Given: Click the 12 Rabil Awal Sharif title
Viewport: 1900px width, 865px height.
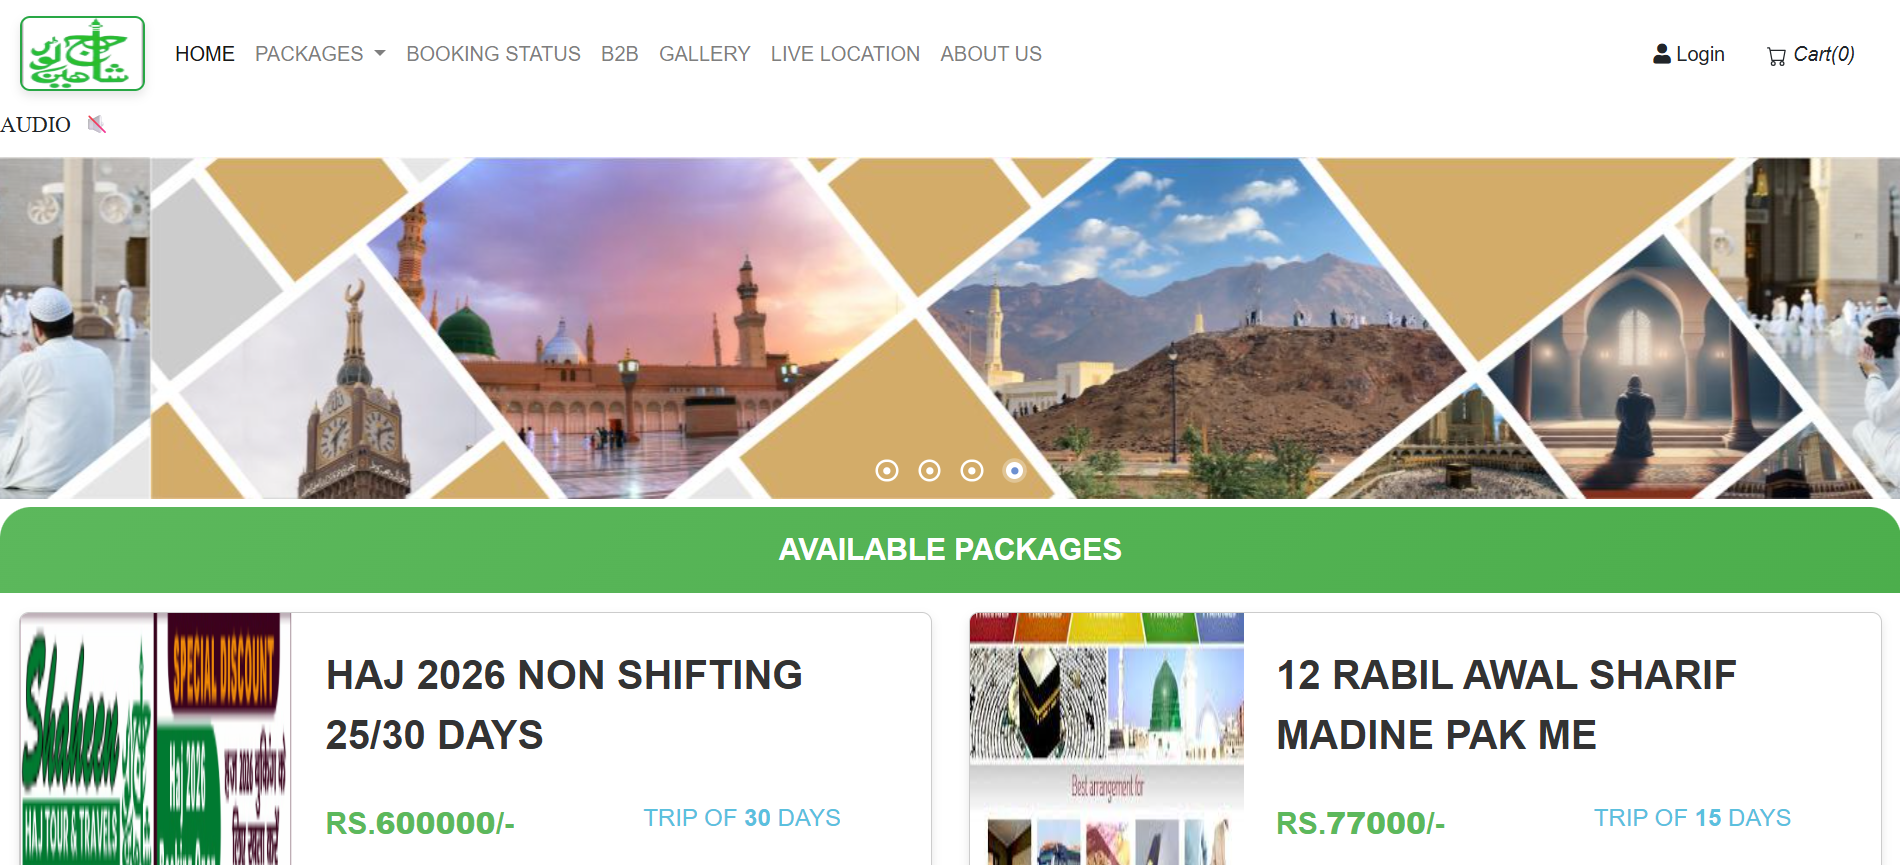Looking at the screenshot, I should click(x=1506, y=705).
